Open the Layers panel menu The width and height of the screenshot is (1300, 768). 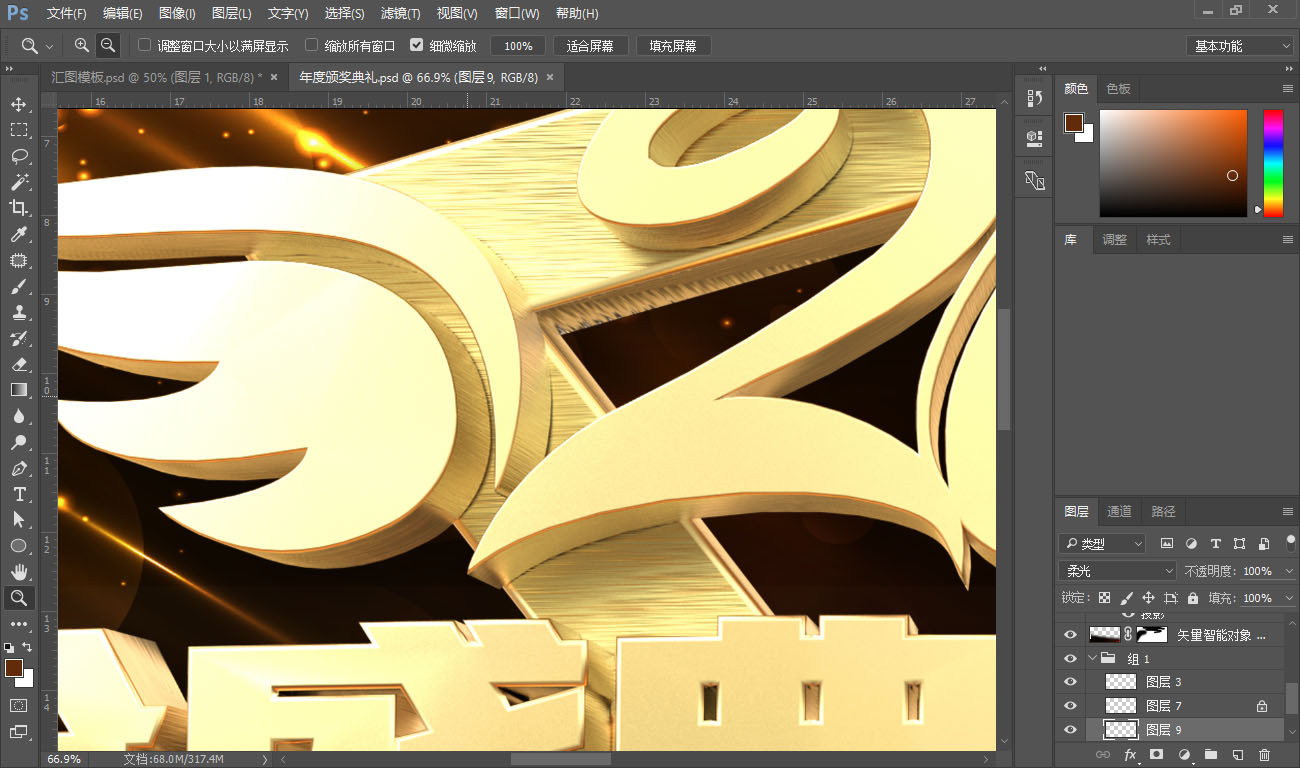click(x=1288, y=511)
